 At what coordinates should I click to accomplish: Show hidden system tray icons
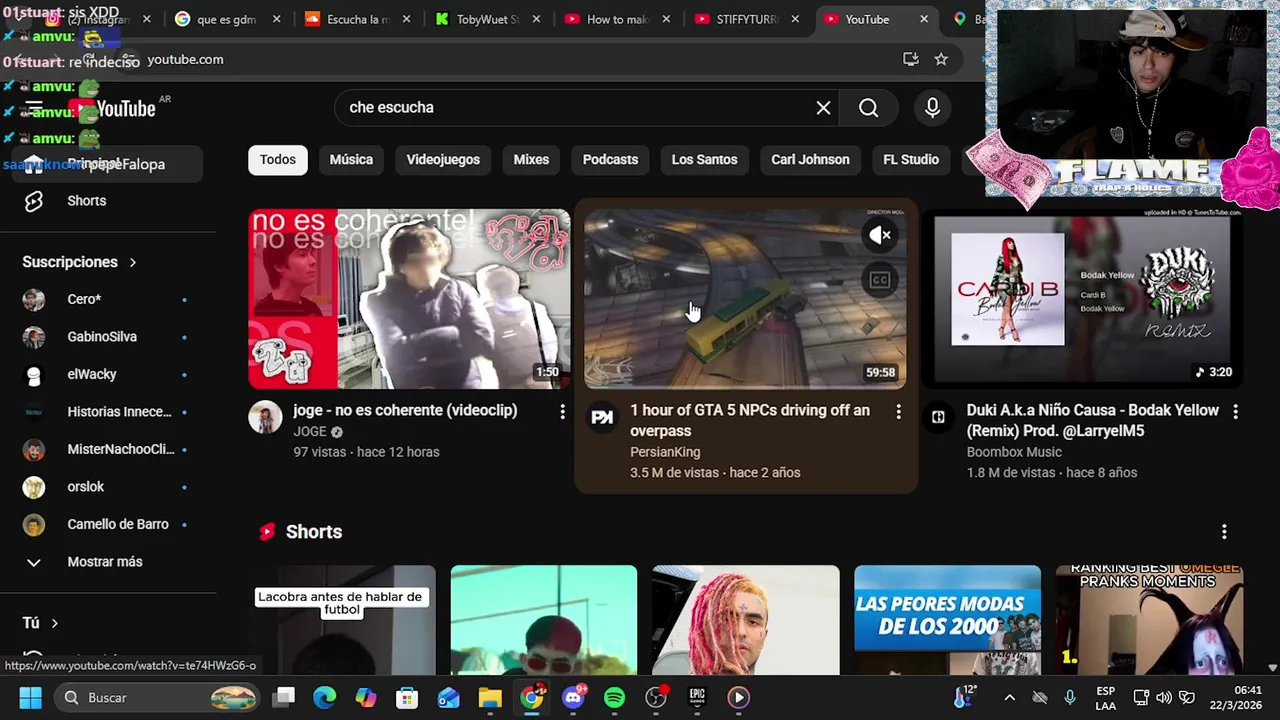pyautogui.click(x=1009, y=698)
